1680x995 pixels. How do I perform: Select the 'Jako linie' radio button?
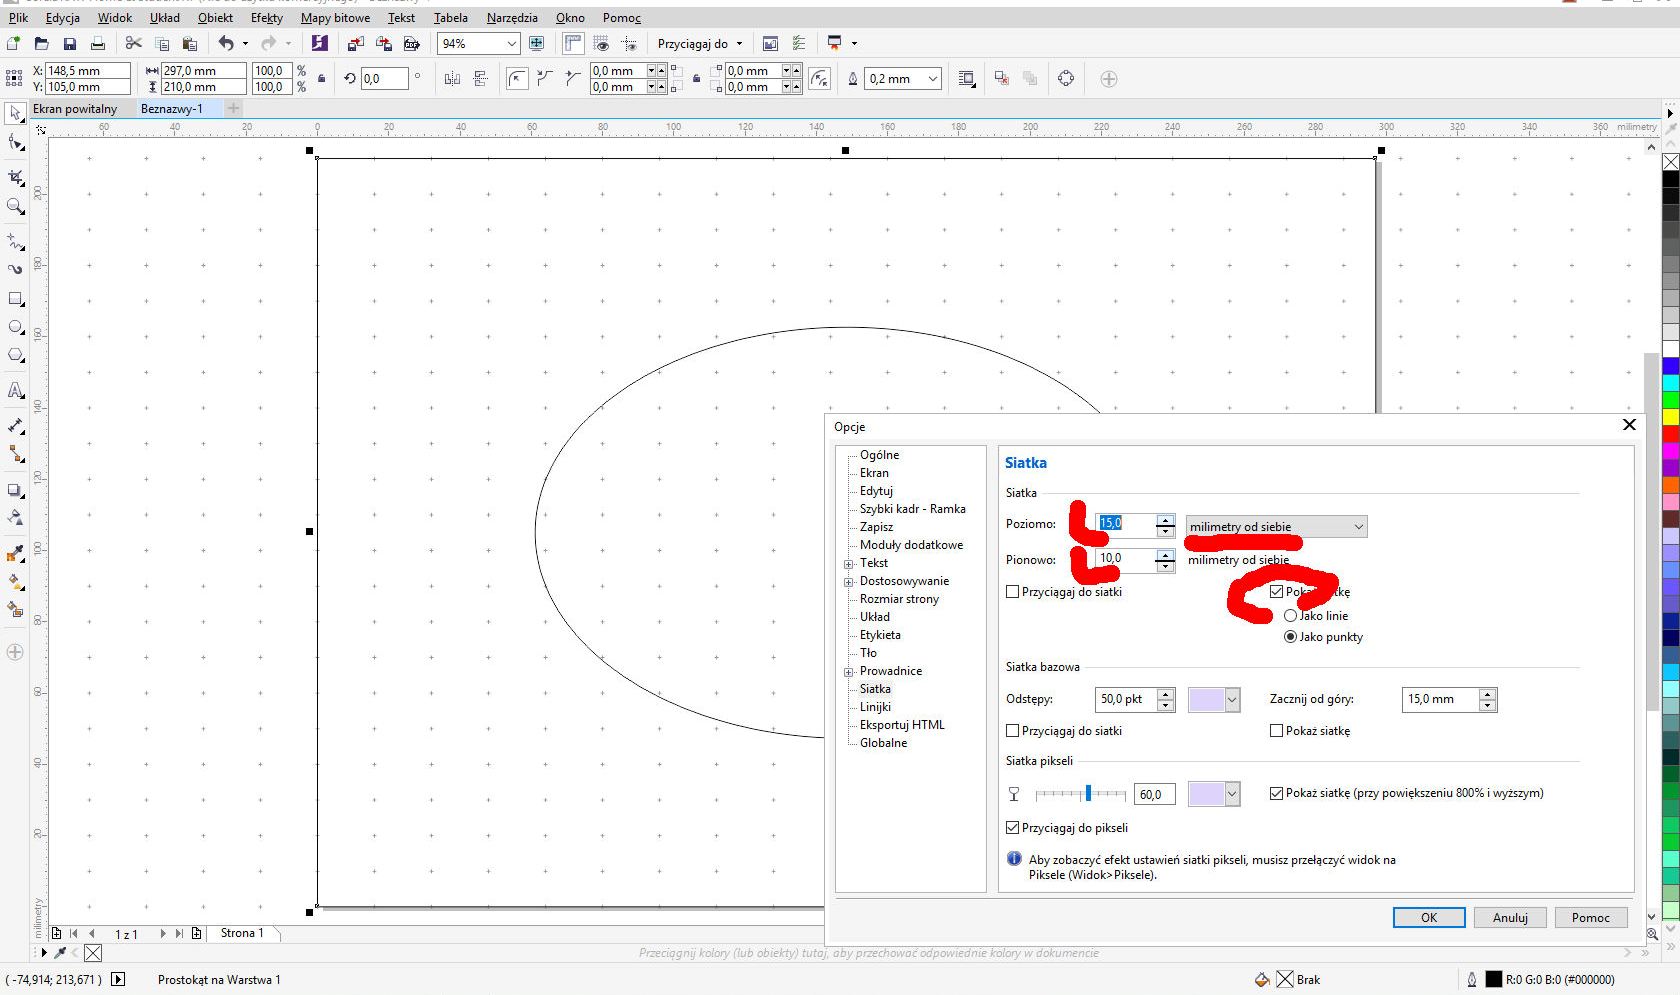[x=1290, y=616]
